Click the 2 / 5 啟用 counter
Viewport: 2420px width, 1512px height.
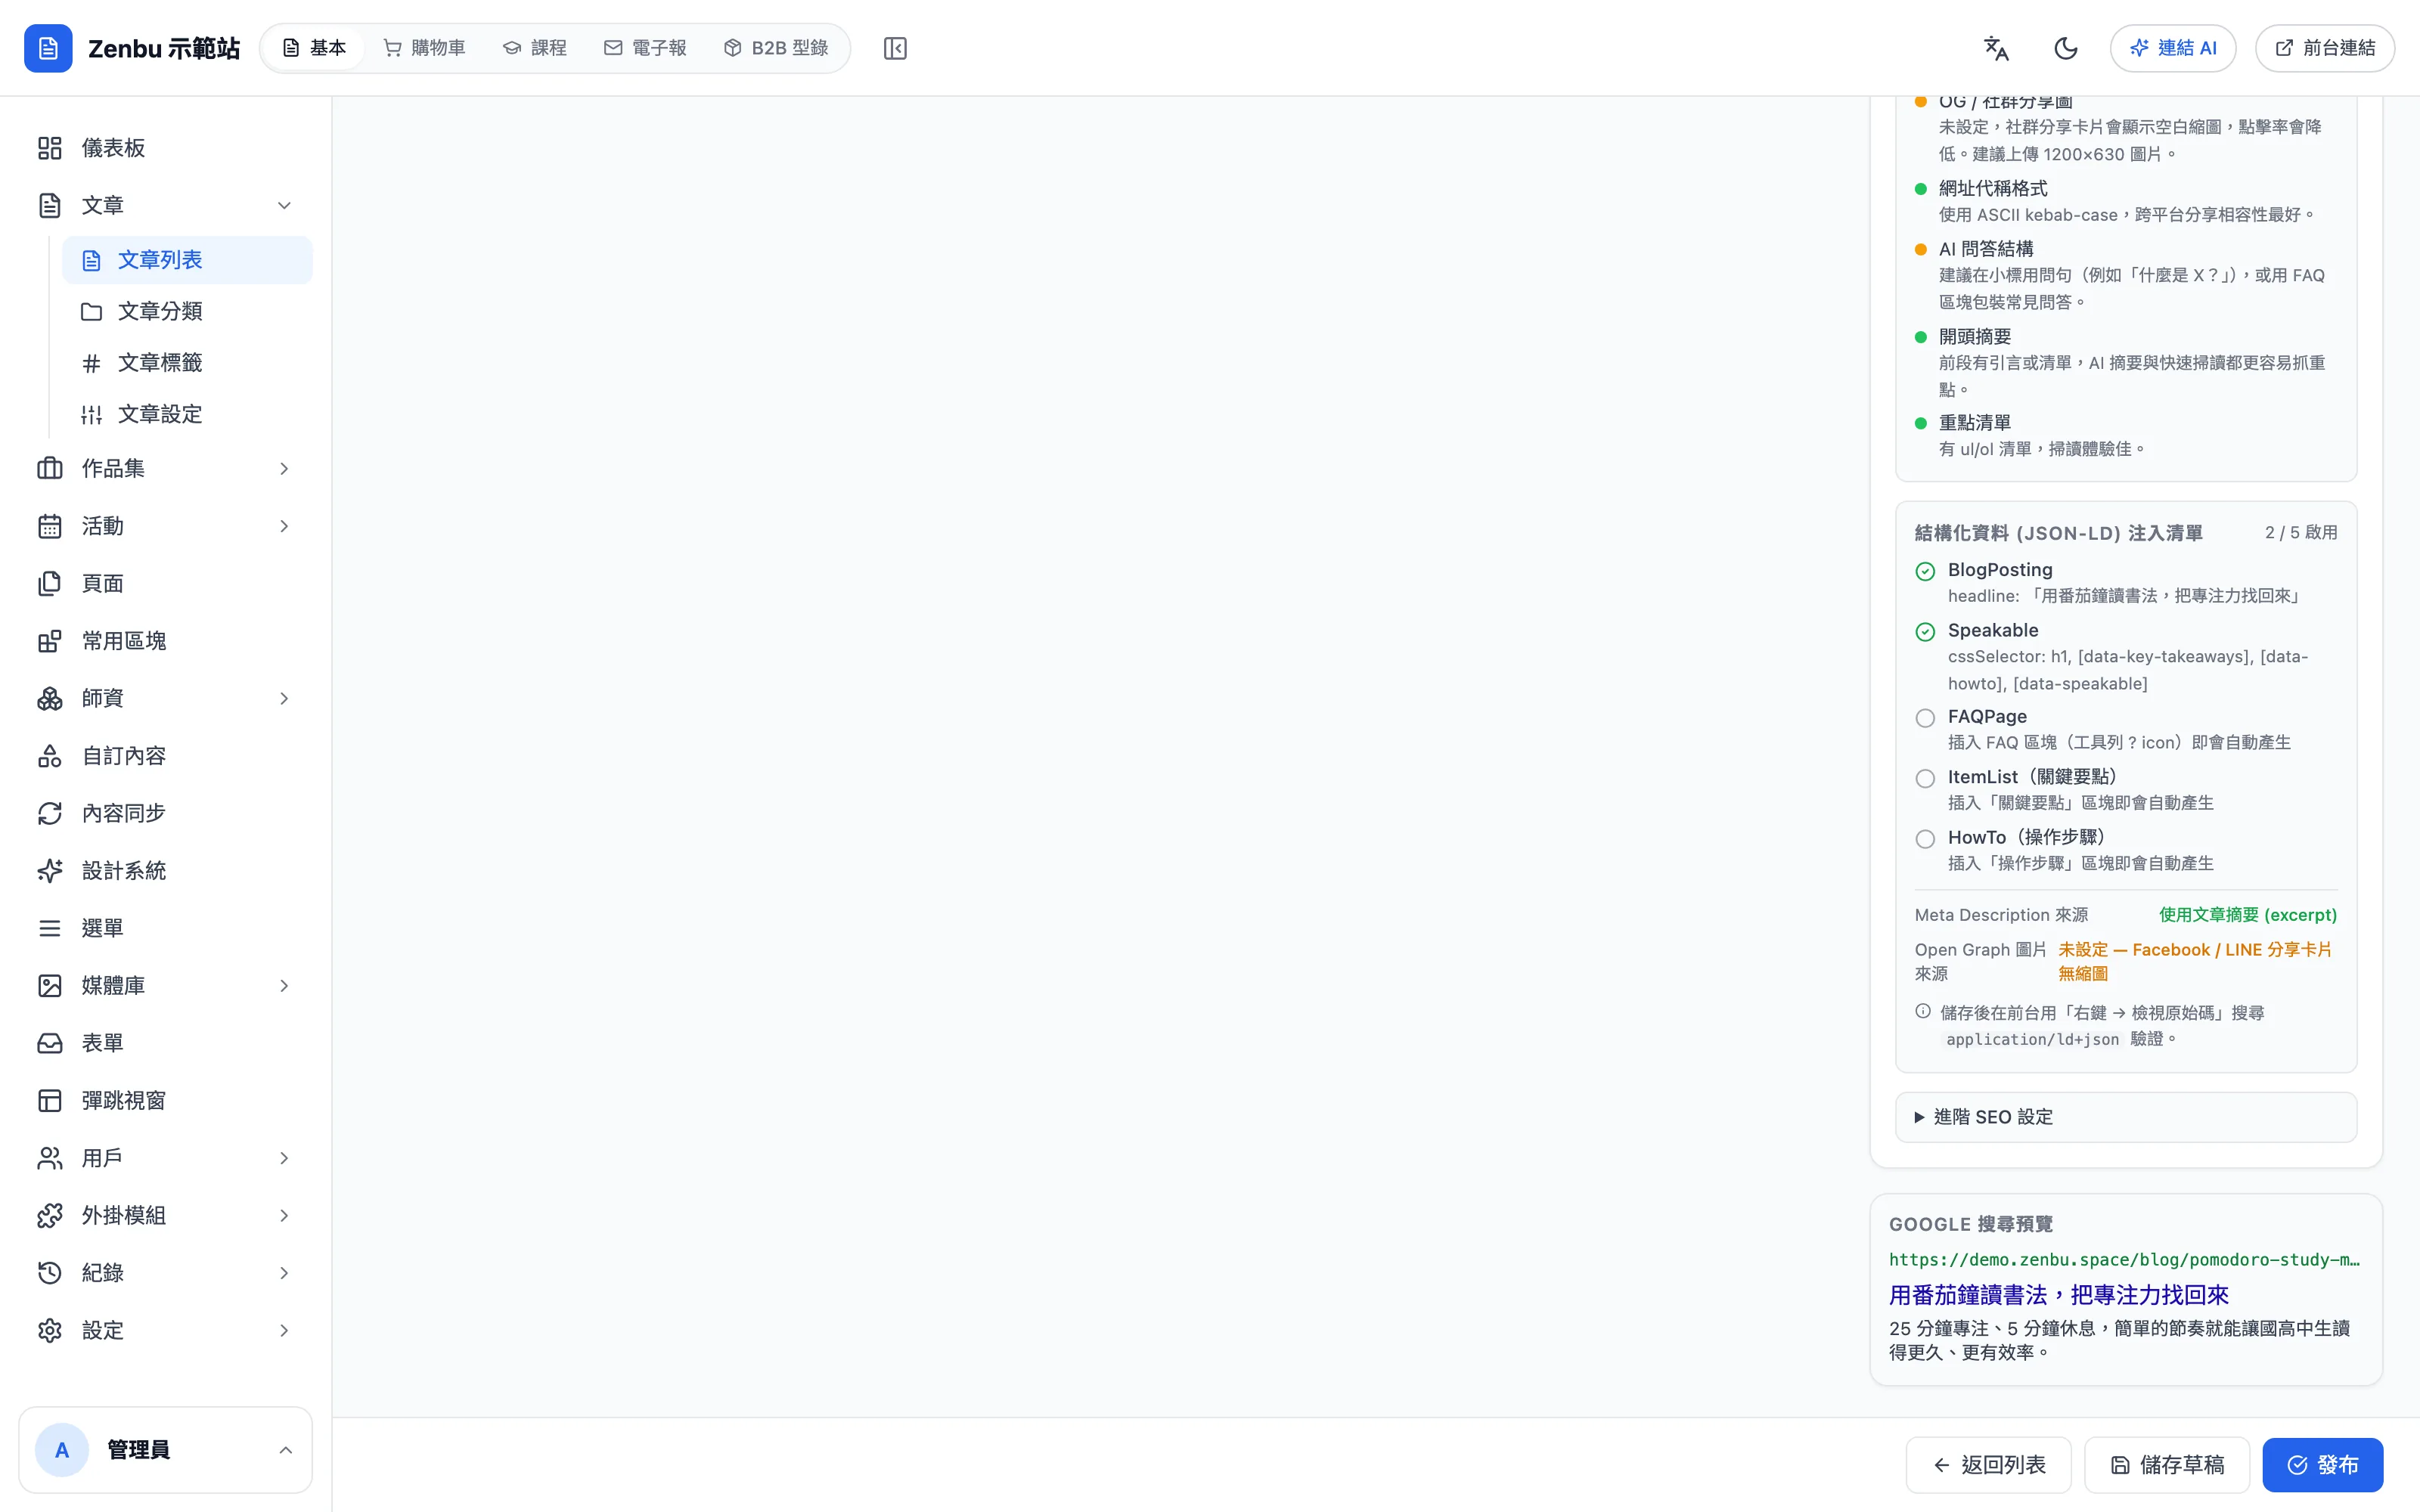coord(2301,532)
